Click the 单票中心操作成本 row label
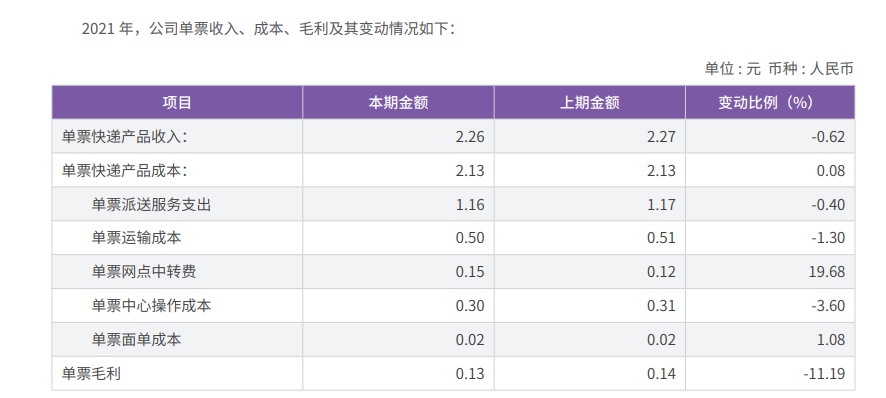The width and height of the screenshot is (886, 398). 151,306
